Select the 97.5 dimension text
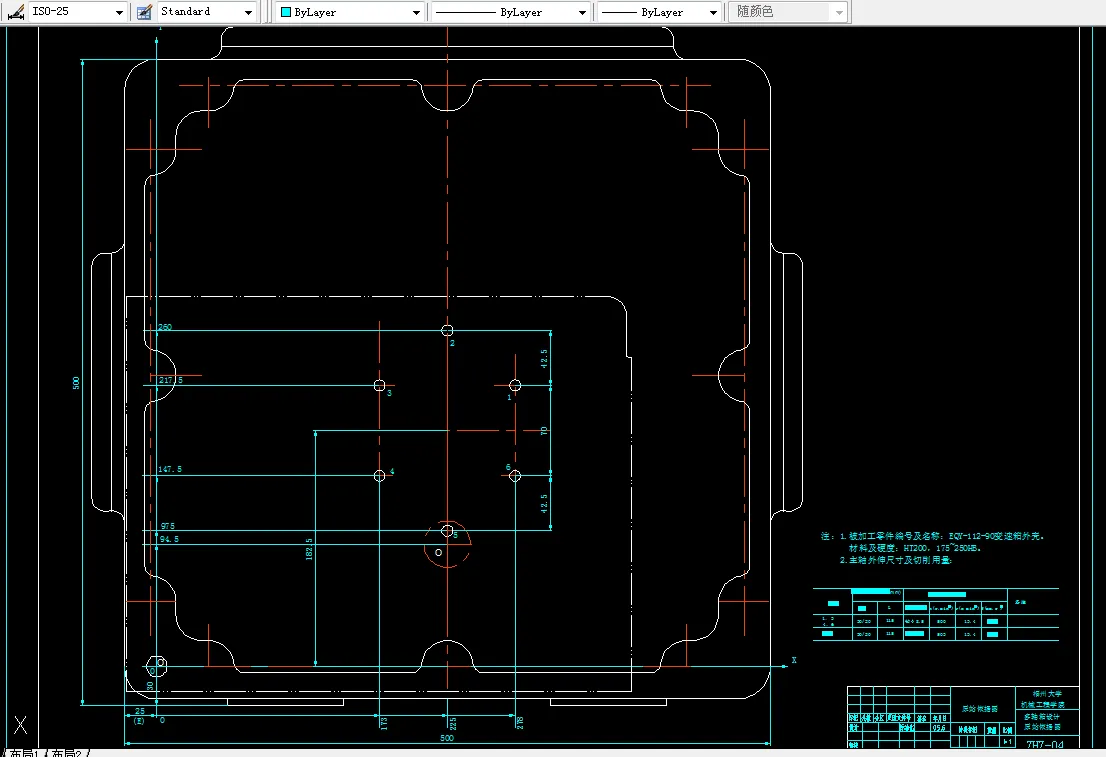 pos(167,526)
